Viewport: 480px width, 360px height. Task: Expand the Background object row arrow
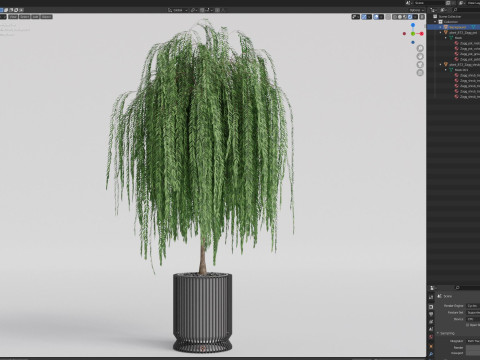(440, 27)
